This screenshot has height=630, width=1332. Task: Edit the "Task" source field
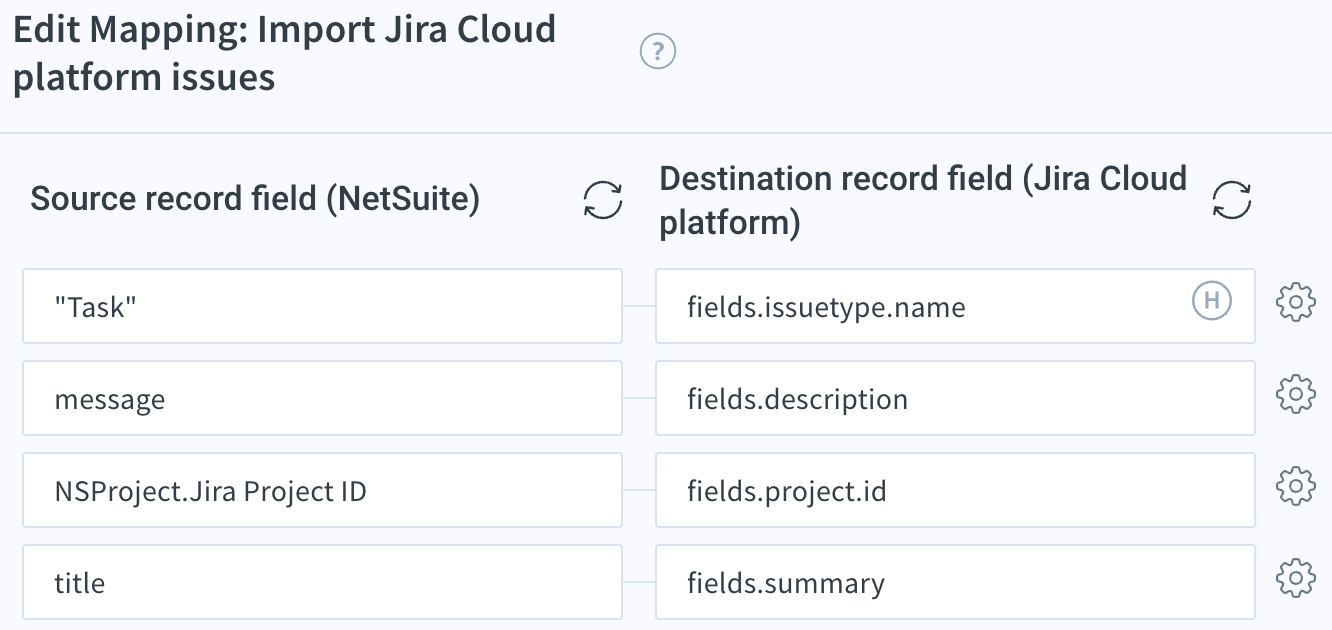tap(322, 306)
